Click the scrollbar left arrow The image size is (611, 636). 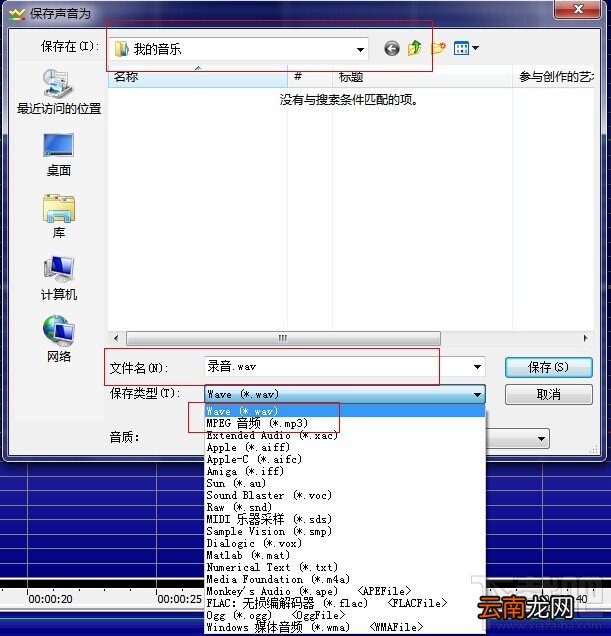116,338
